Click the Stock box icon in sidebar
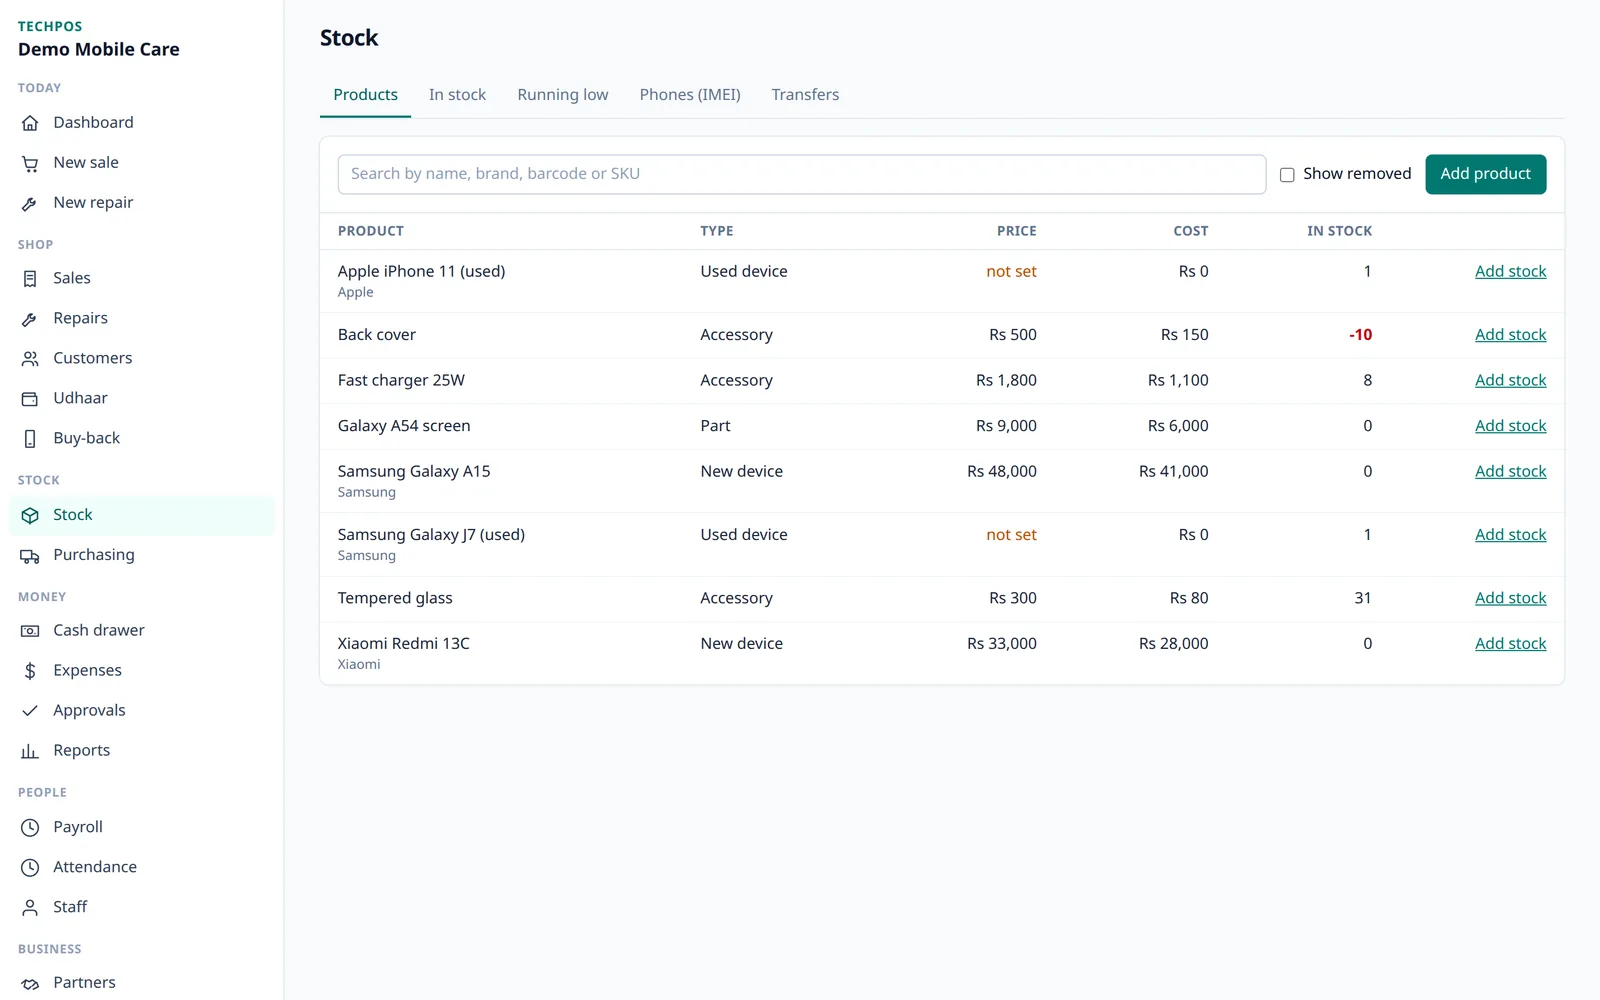This screenshot has height=1000, width=1600. tap(30, 515)
